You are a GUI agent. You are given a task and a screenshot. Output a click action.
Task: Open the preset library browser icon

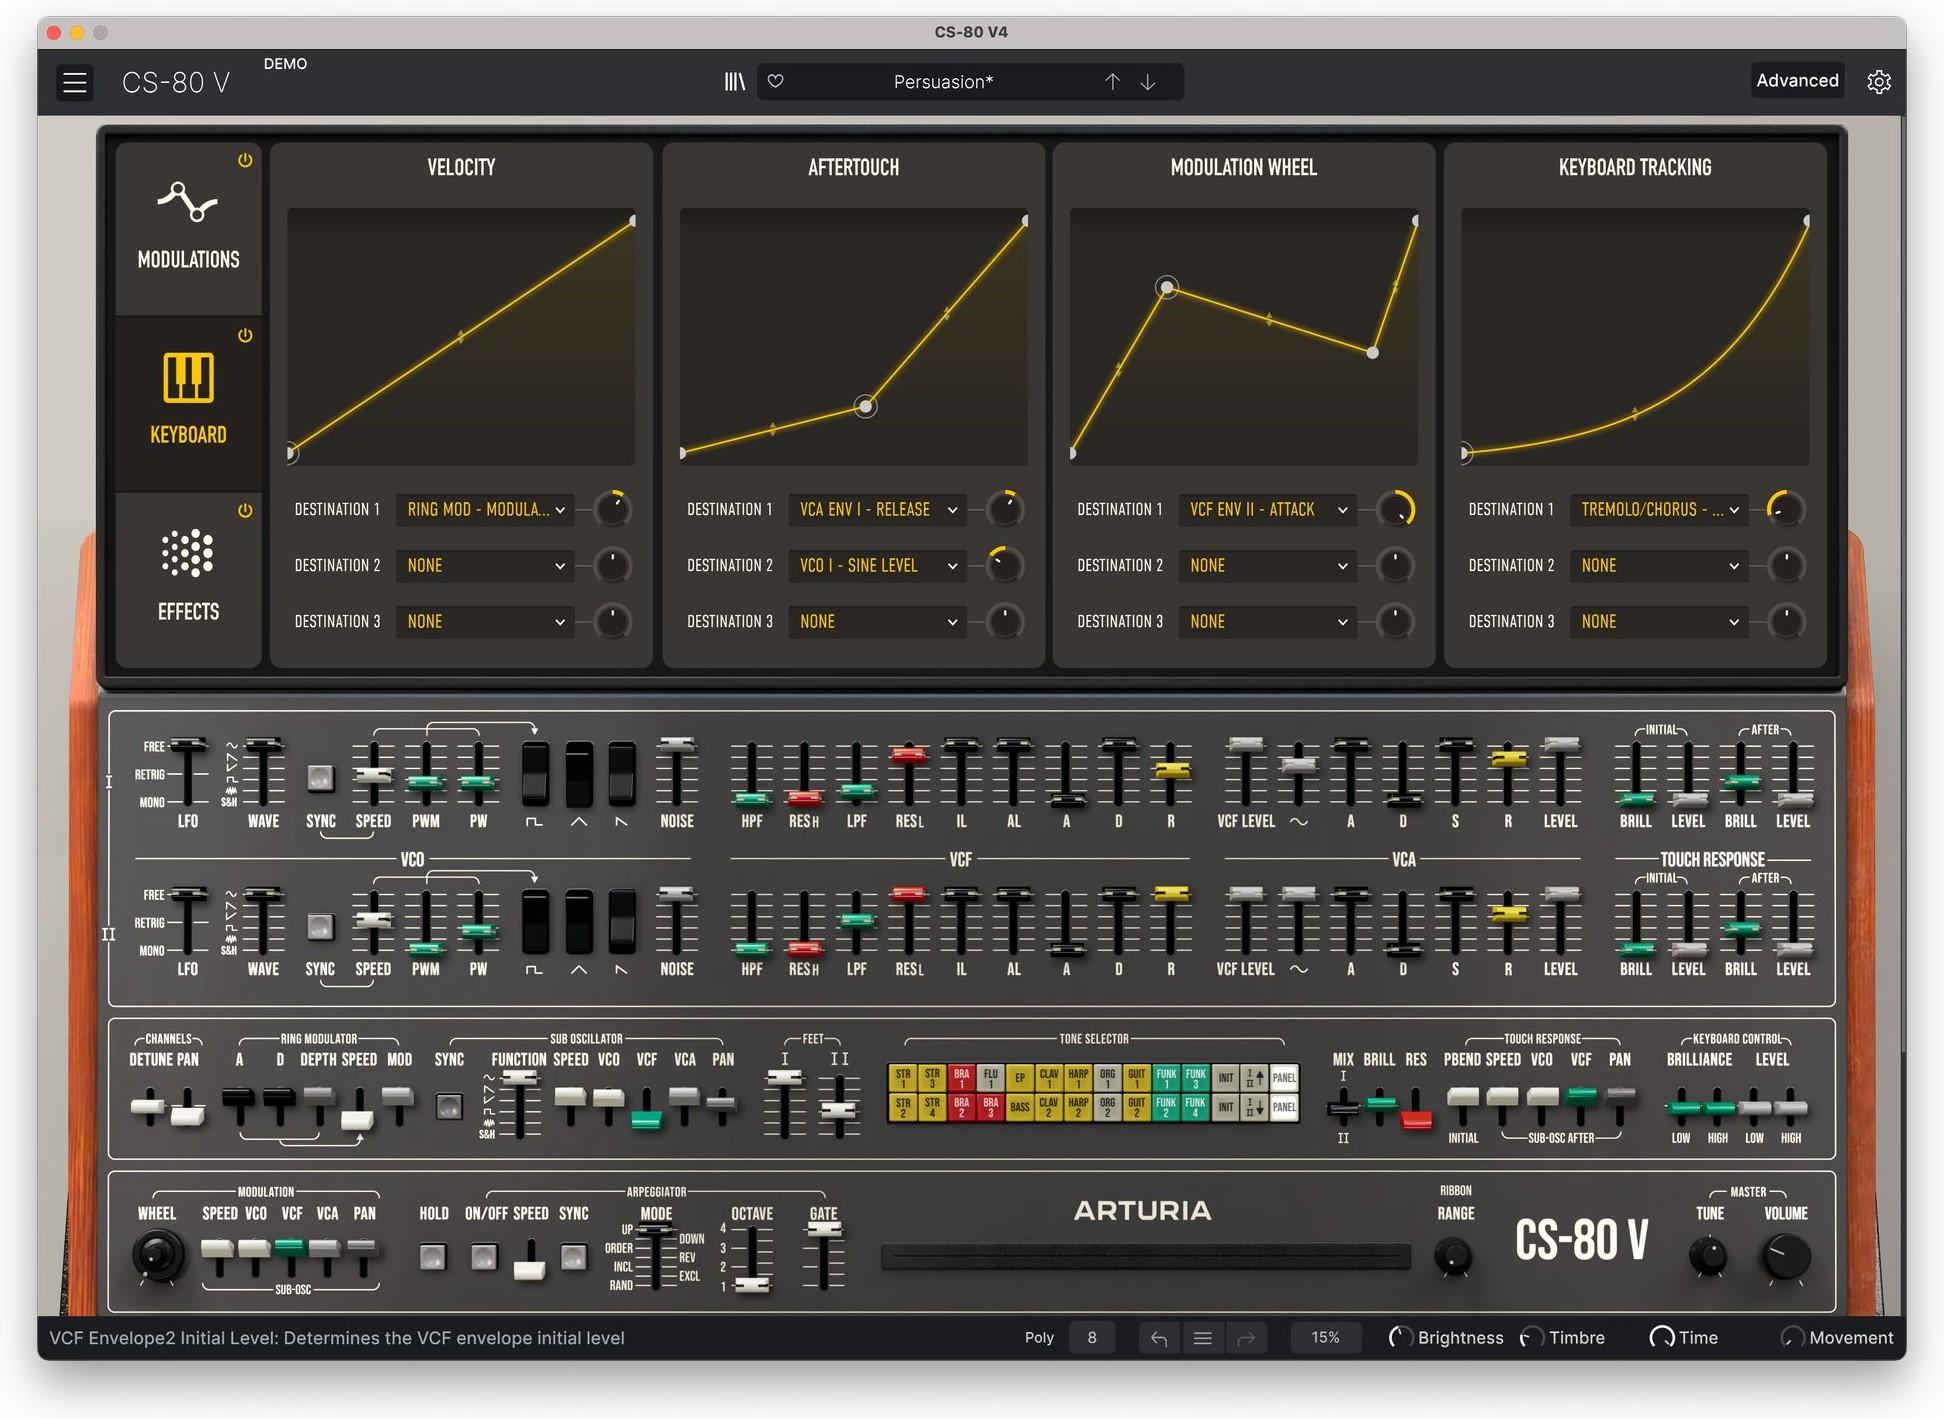735,82
